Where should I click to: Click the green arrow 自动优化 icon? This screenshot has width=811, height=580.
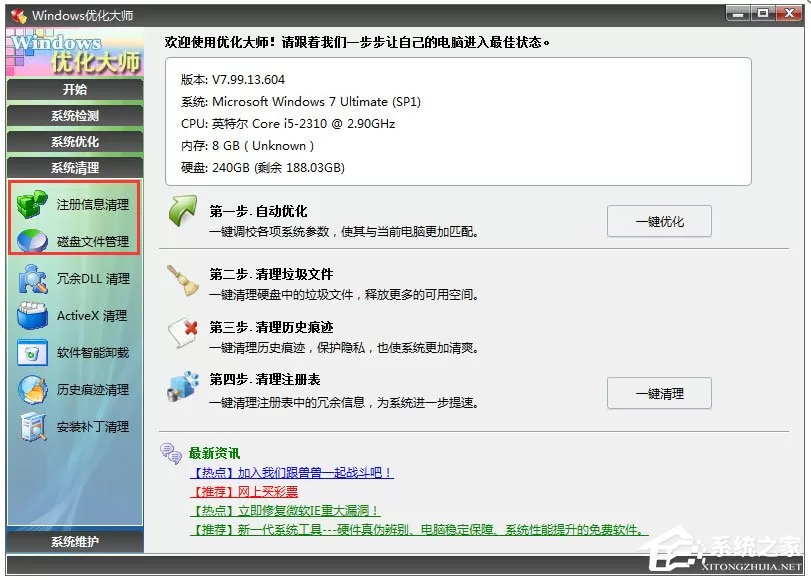pyautogui.click(x=183, y=211)
